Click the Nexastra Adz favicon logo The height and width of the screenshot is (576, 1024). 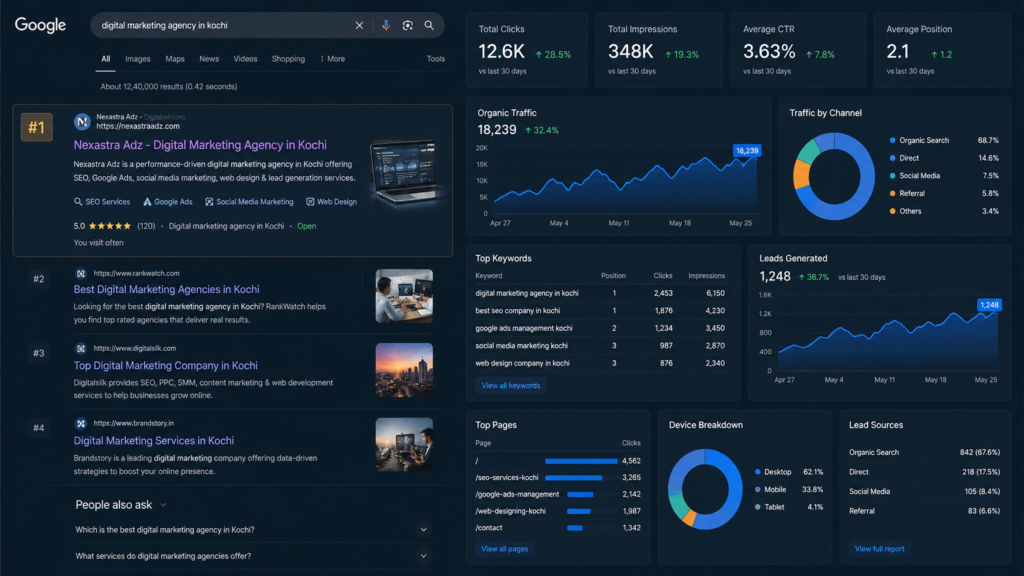pyautogui.click(x=82, y=121)
